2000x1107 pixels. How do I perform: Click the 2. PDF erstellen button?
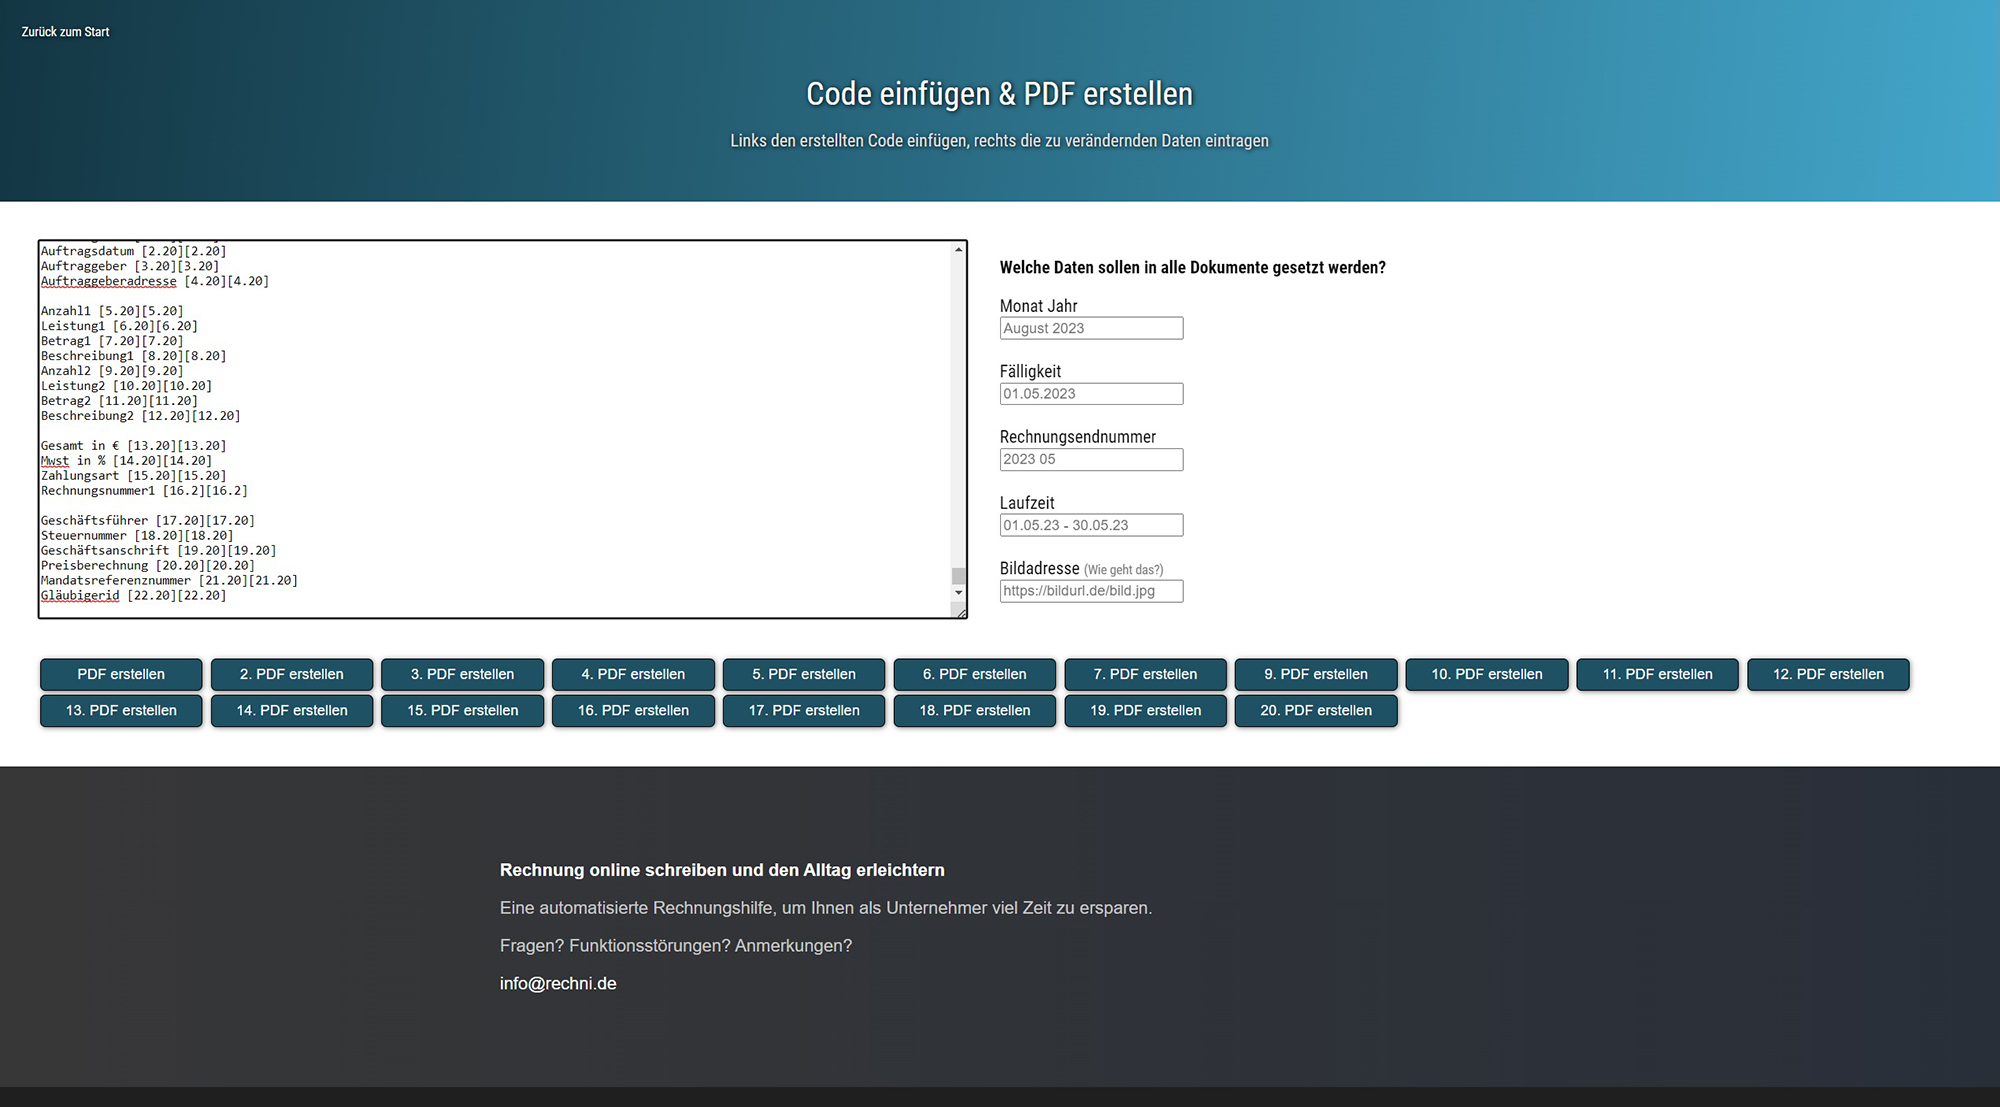pos(291,674)
